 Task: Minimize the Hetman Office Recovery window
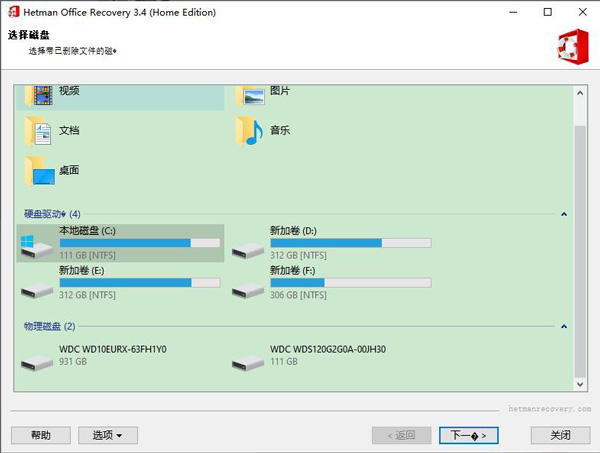tap(513, 12)
